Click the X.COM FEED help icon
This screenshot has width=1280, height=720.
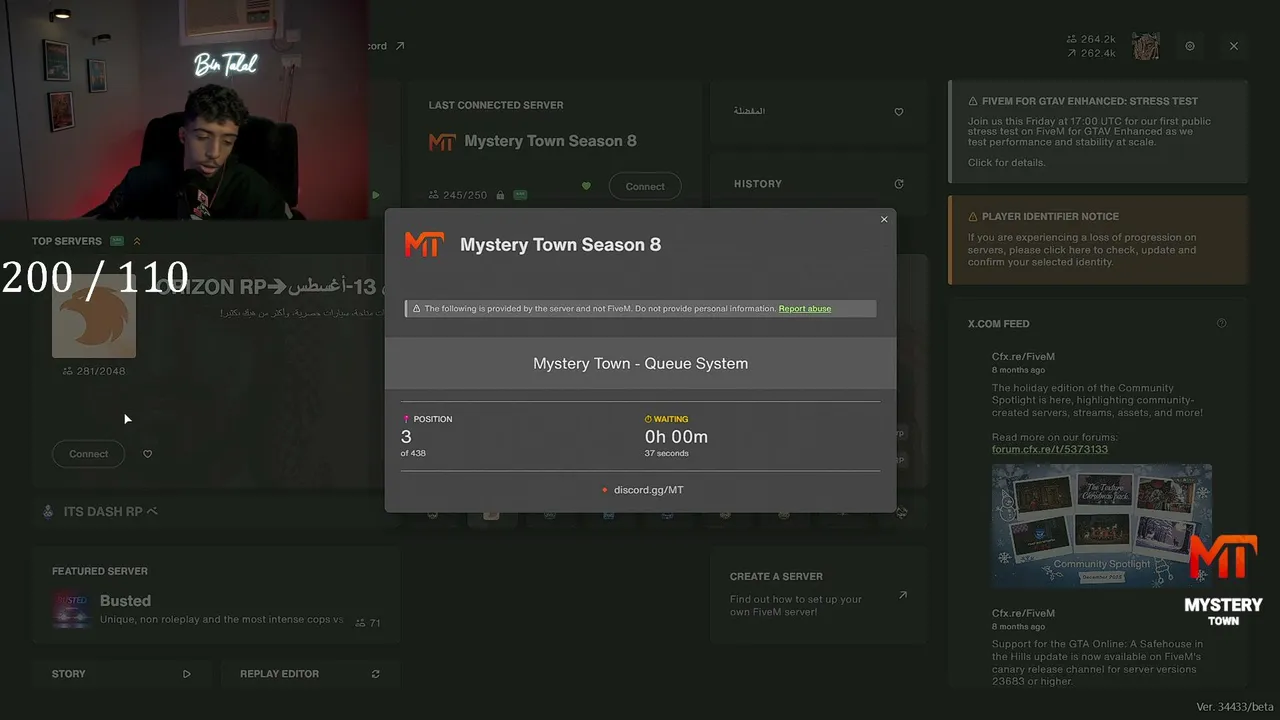pos(1221,323)
